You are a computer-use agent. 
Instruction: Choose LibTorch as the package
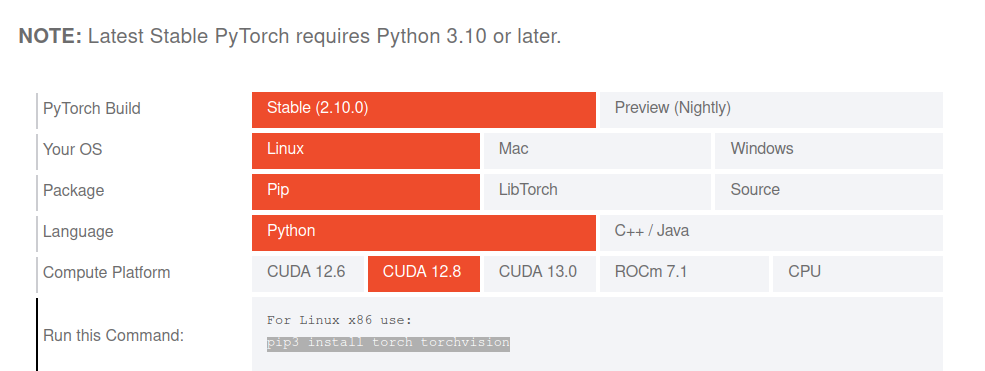click(597, 191)
